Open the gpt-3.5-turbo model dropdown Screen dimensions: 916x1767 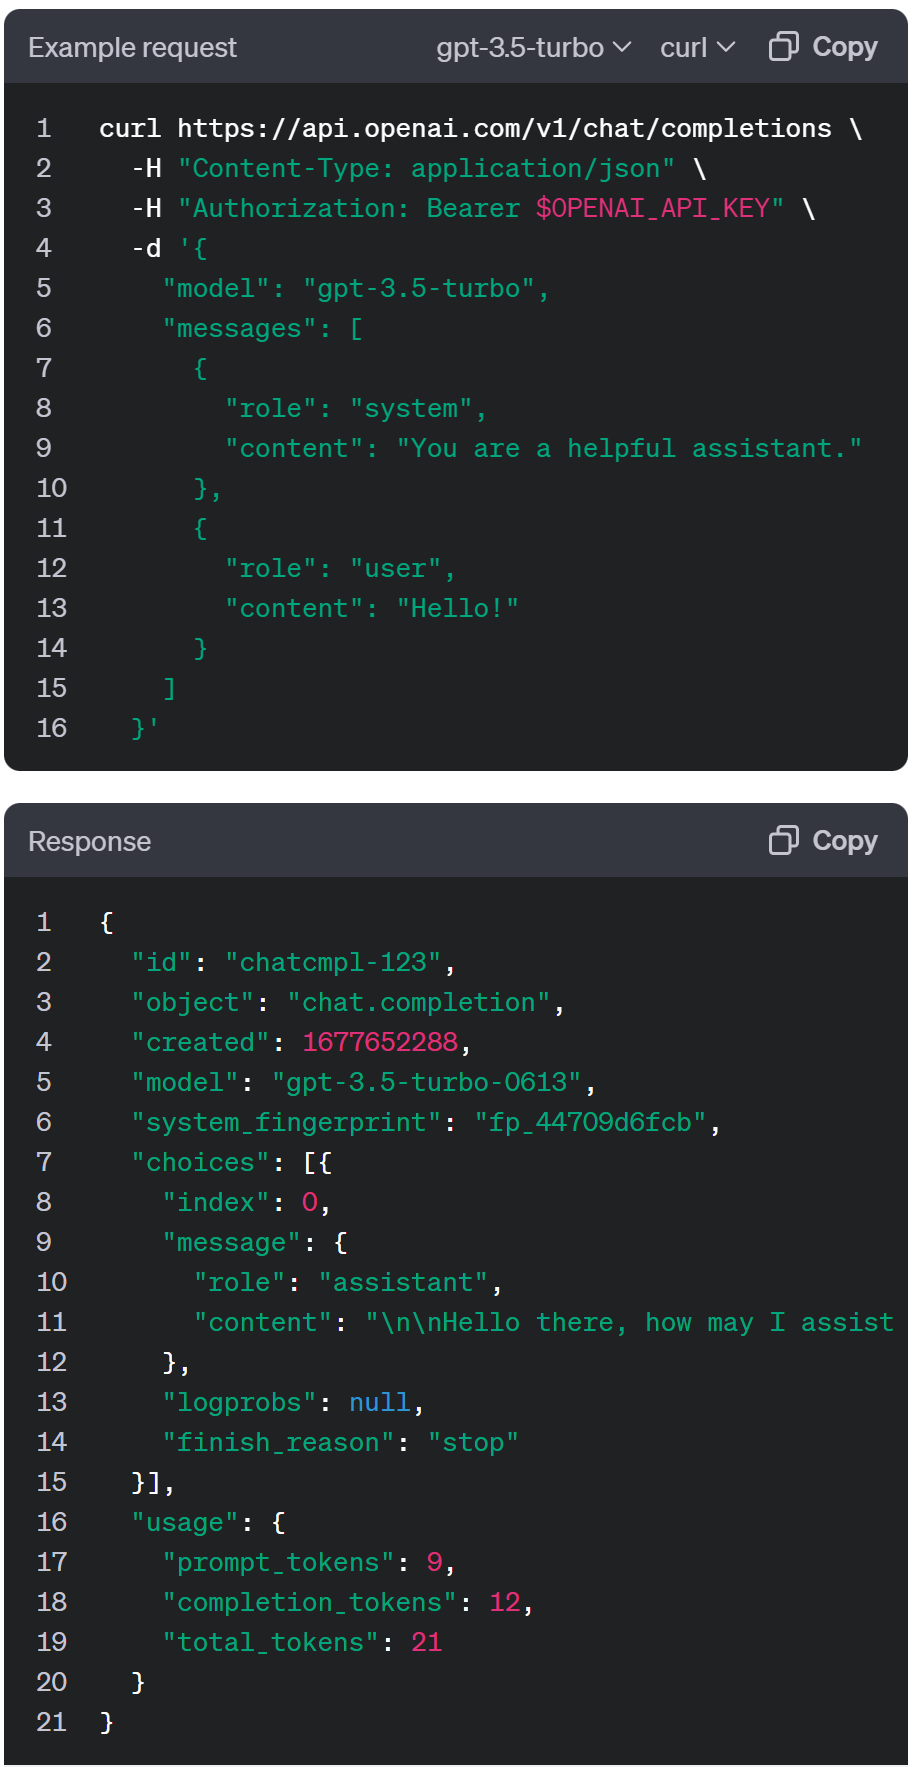(533, 48)
